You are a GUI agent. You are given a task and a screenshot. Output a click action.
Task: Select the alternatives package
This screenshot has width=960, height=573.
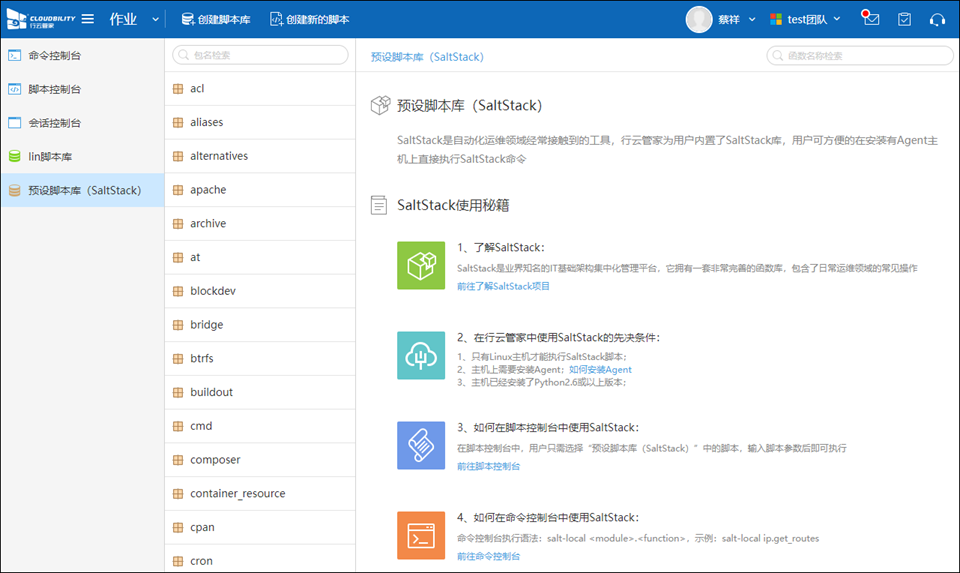pyautogui.click(x=260, y=156)
